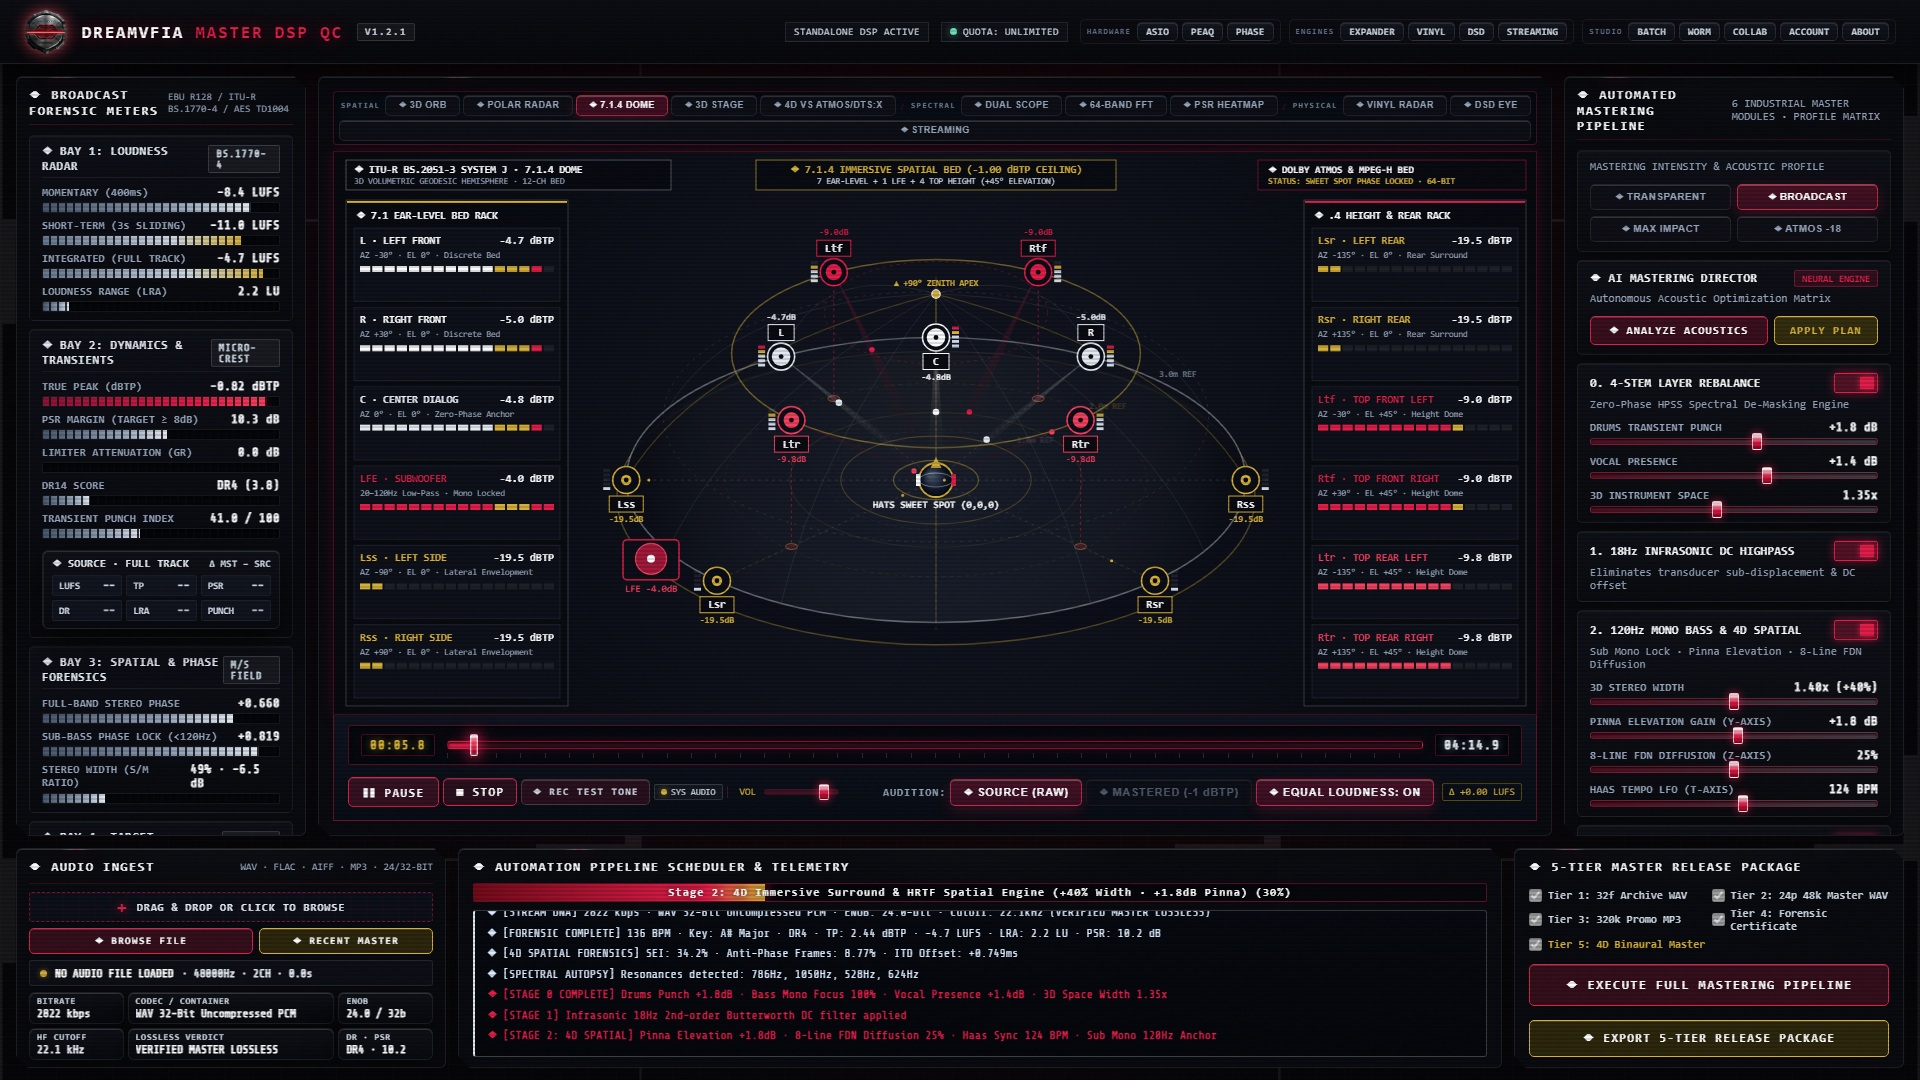Select the Ltr height speaker node
The width and height of the screenshot is (1920, 1080).
tap(791, 420)
